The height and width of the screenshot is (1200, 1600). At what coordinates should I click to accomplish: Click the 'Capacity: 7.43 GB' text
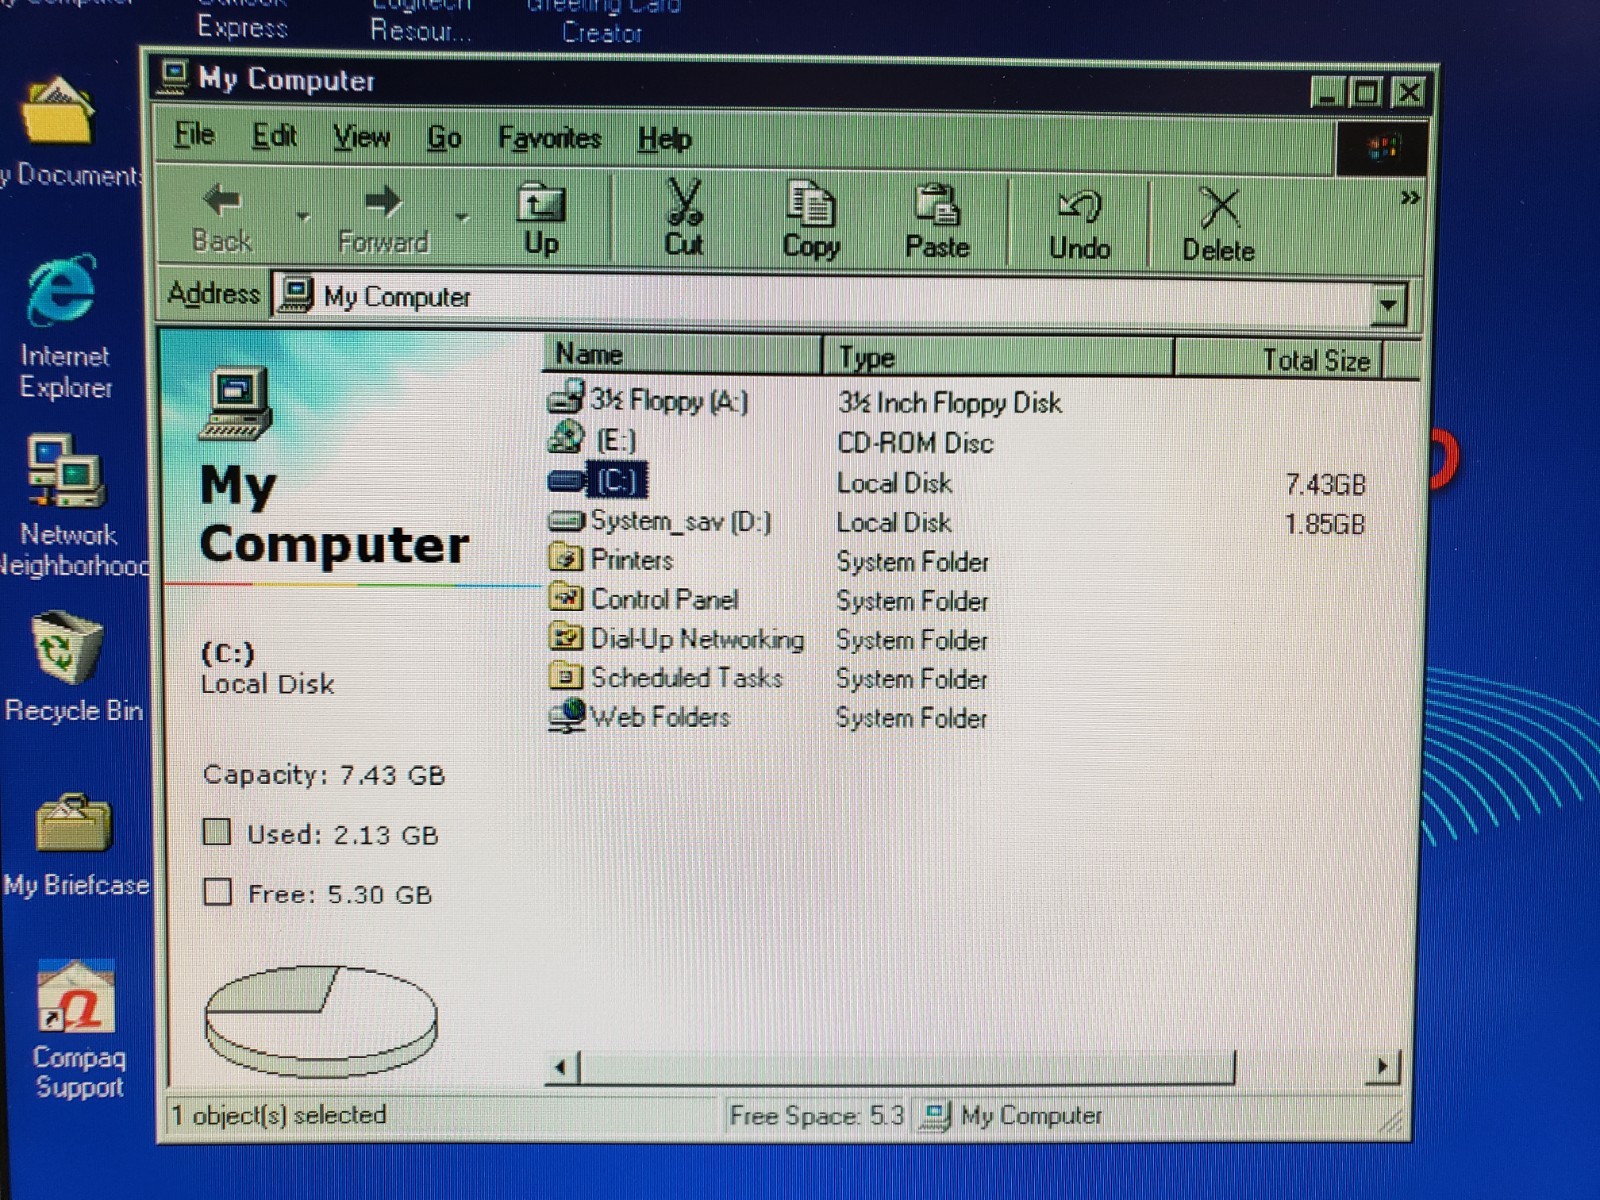[324, 775]
